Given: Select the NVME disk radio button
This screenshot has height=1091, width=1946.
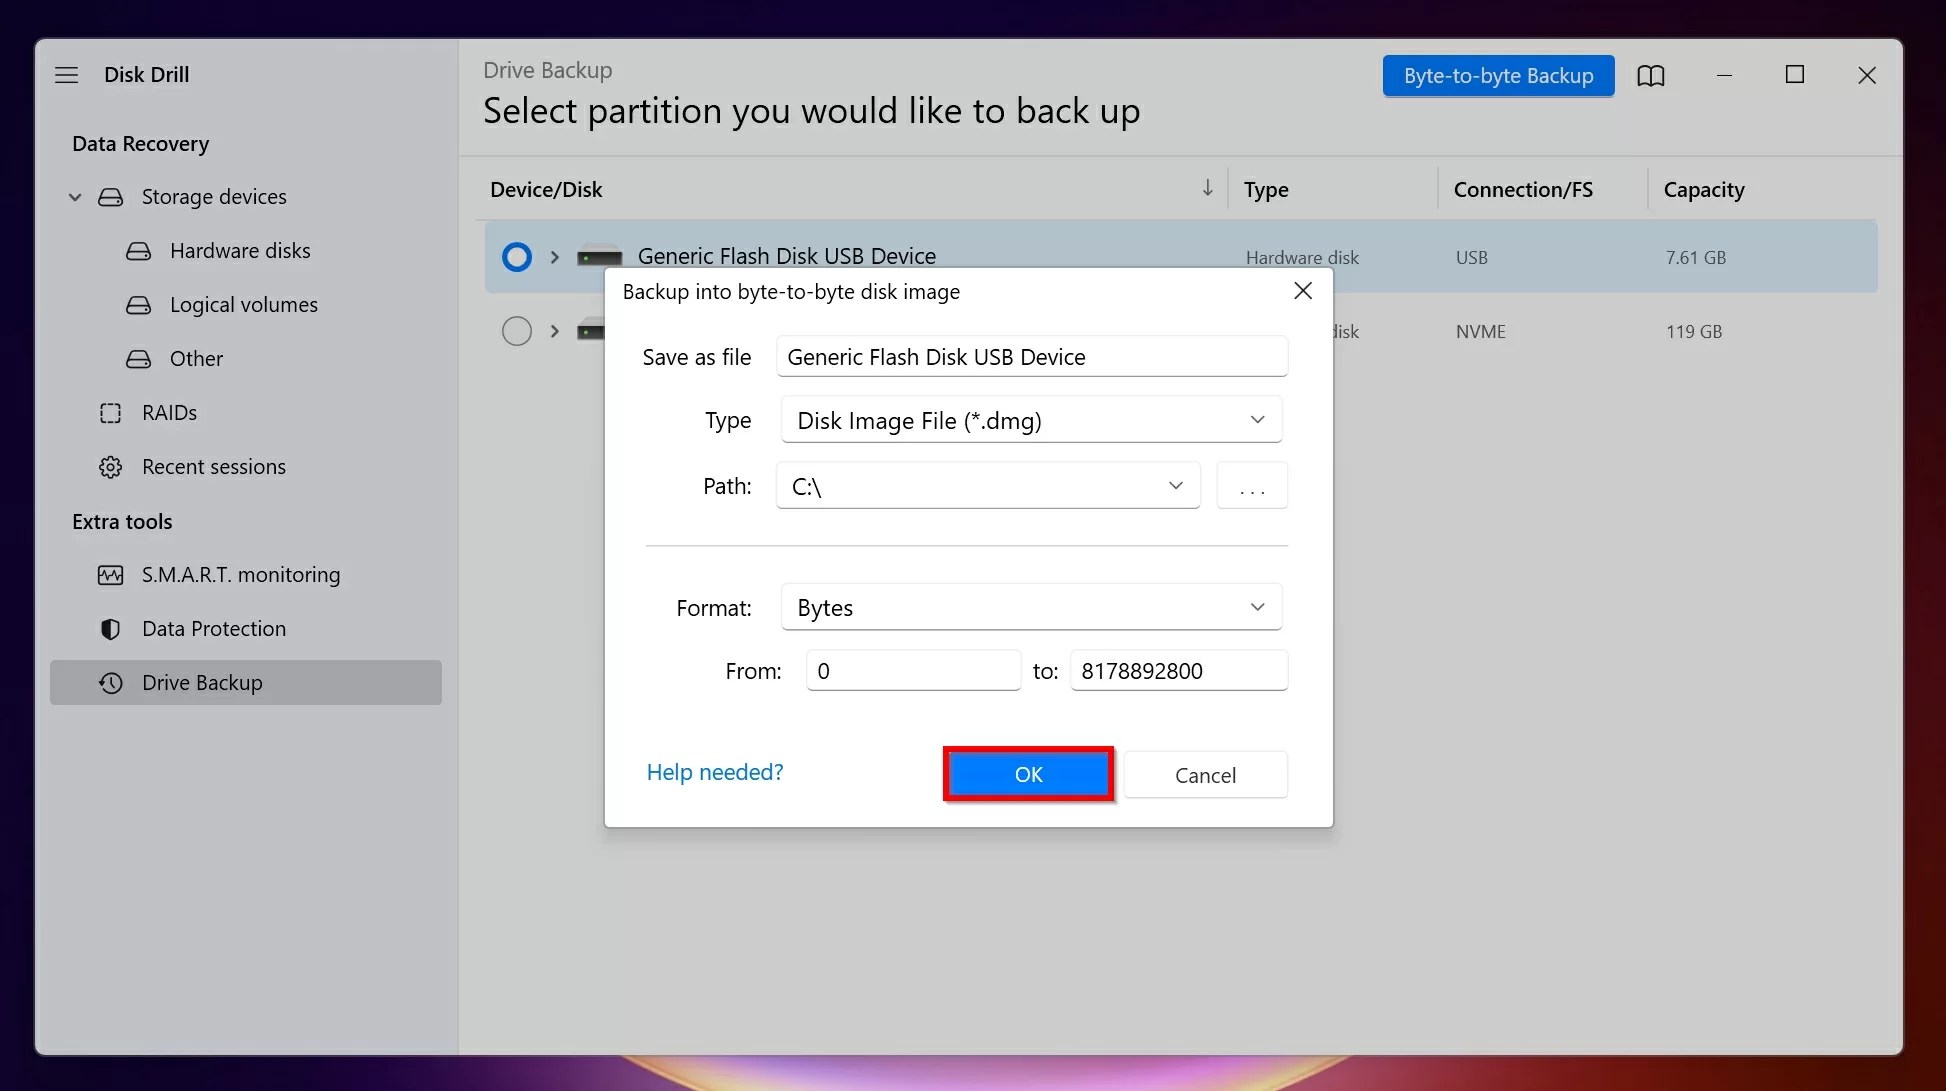Looking at the screenshot, I should tap(516, 331).
